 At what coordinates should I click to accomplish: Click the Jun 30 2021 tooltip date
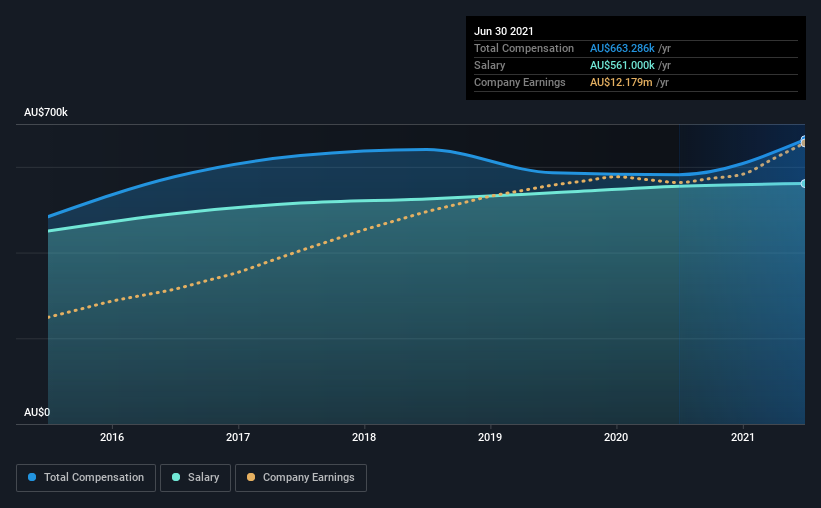[504, 31]
